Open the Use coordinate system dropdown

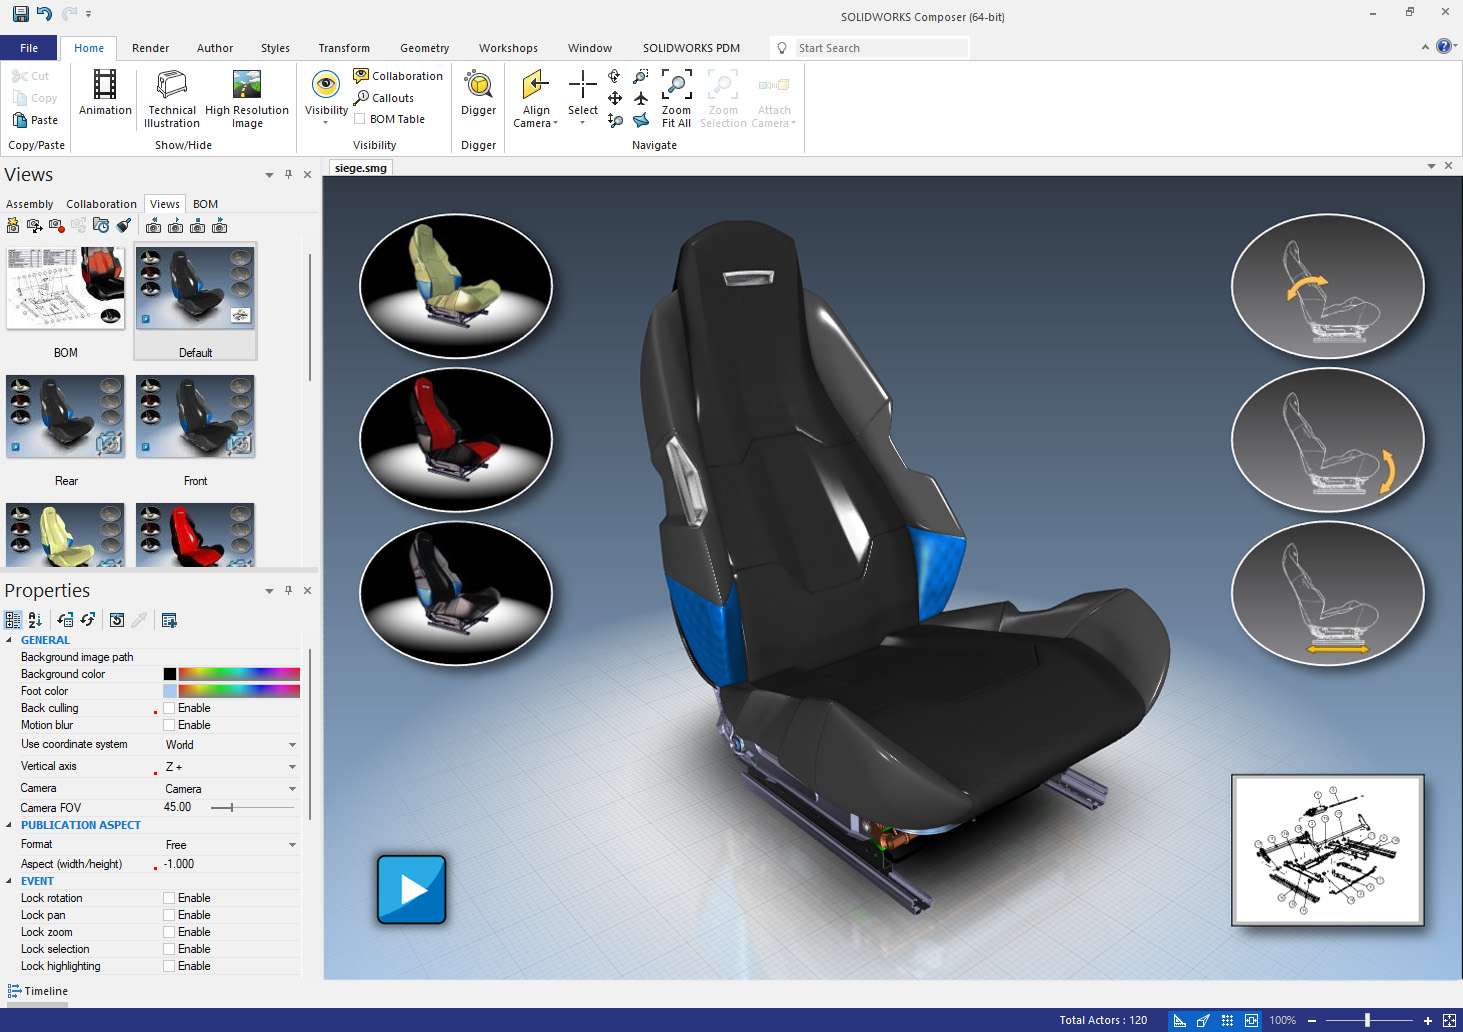[292, 745]
